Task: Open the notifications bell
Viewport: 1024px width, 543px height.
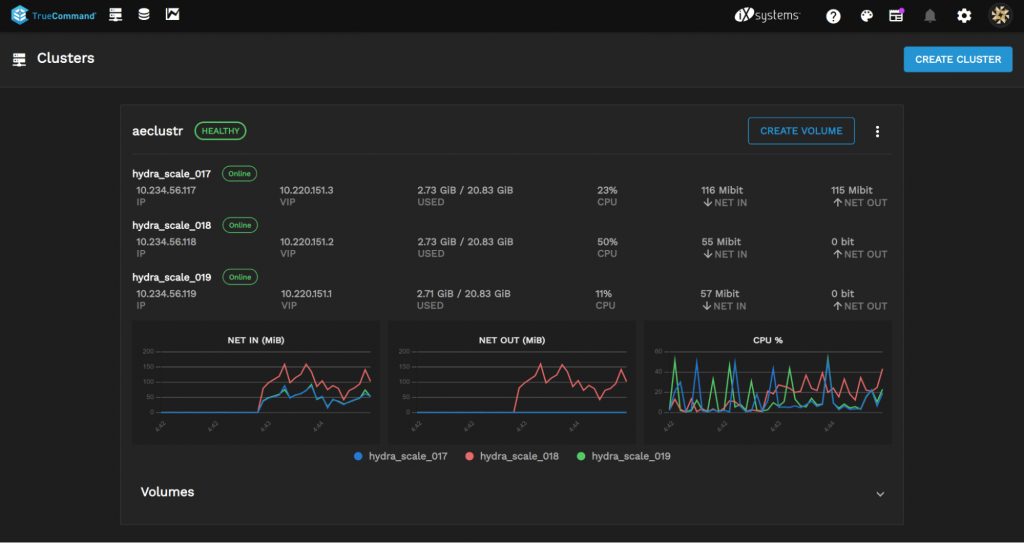Action: tap(930, 16)
